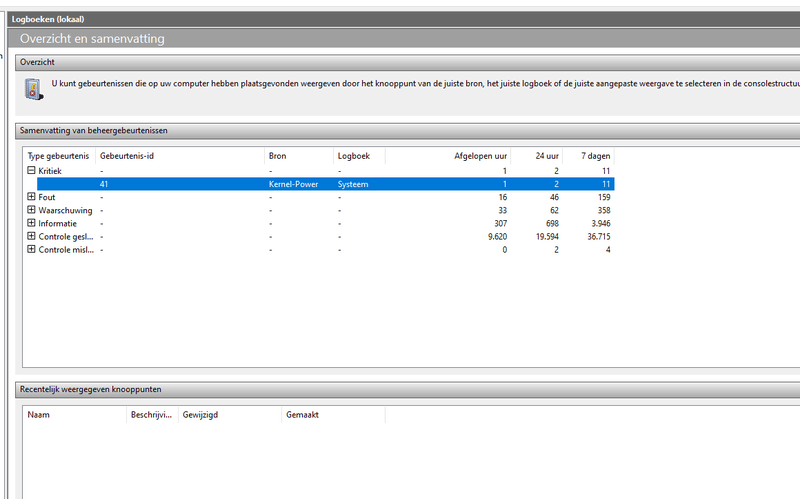Screen dimensions: 800x499
Task: Select the Kernel-Power event 41 row
Action: click(x=326, y=184)
